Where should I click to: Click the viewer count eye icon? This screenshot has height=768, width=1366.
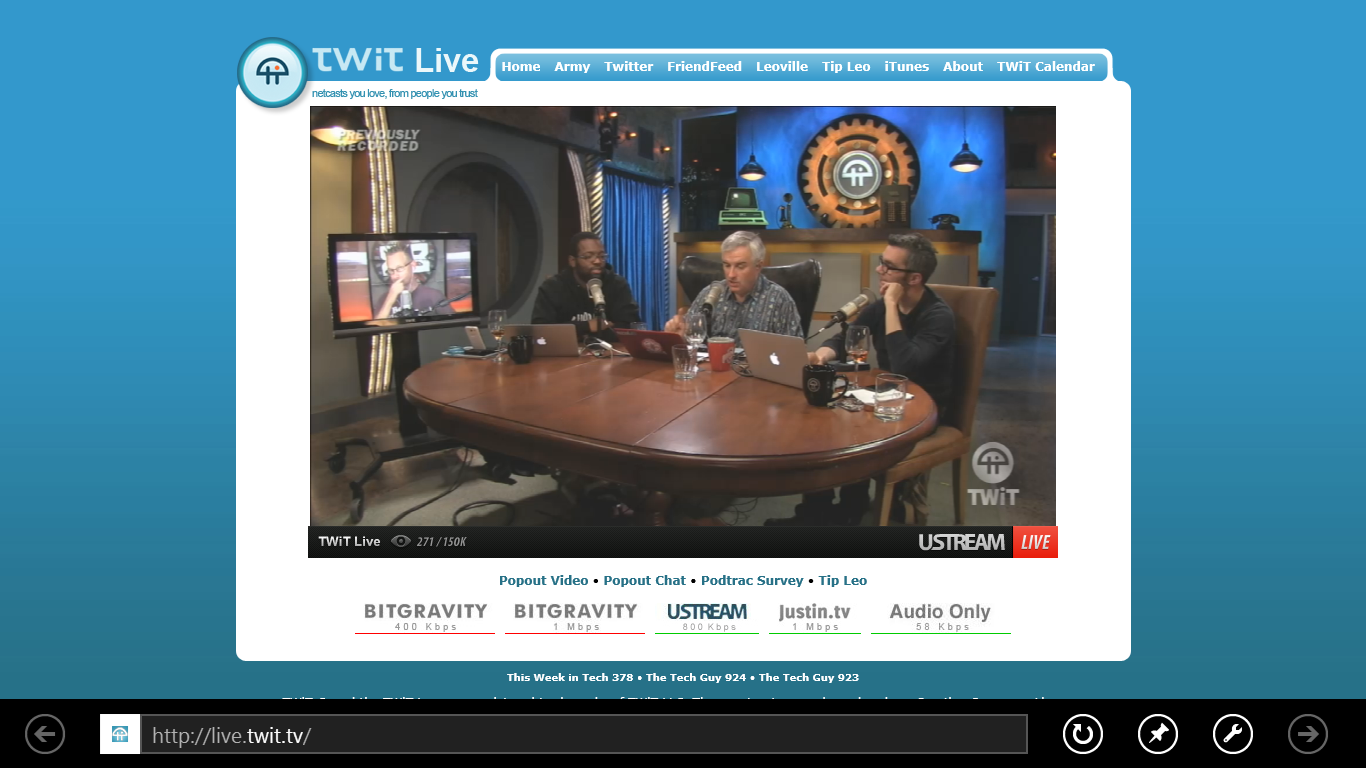401,542
